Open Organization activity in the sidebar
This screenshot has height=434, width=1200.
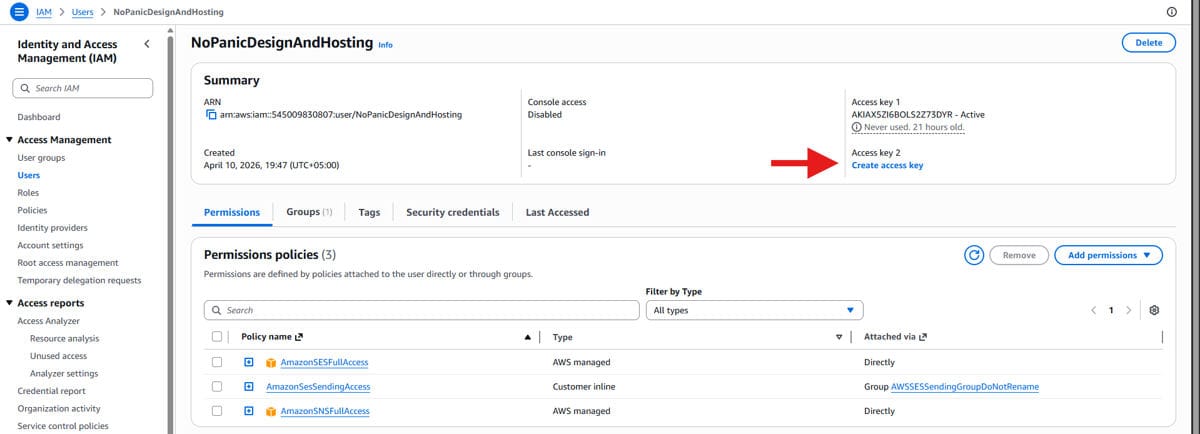click(59, 408)
